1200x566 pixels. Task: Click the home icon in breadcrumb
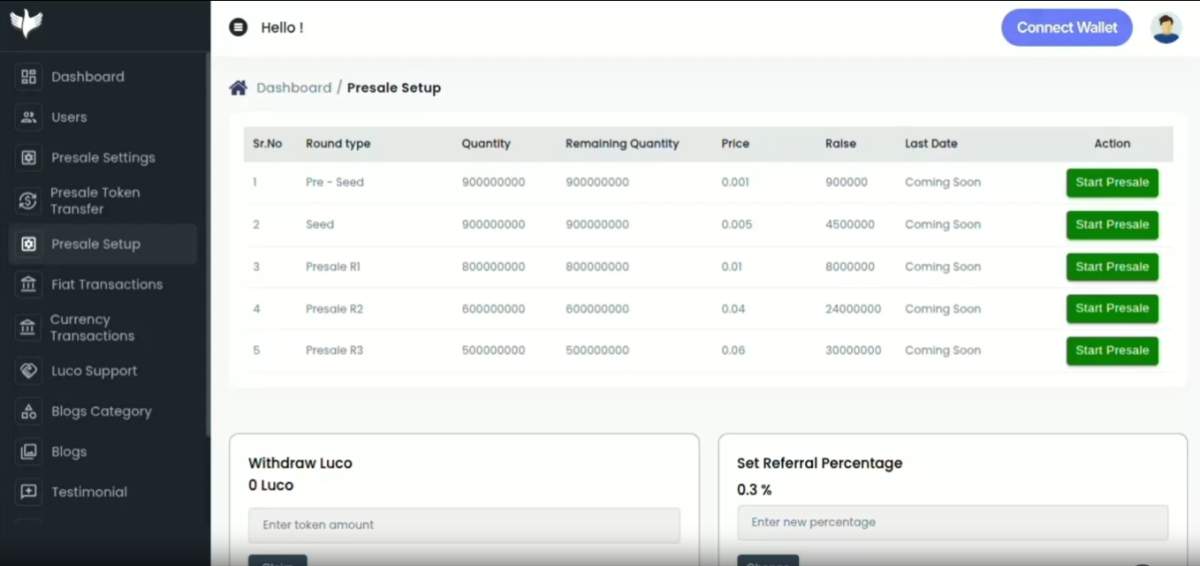[238, 88]
